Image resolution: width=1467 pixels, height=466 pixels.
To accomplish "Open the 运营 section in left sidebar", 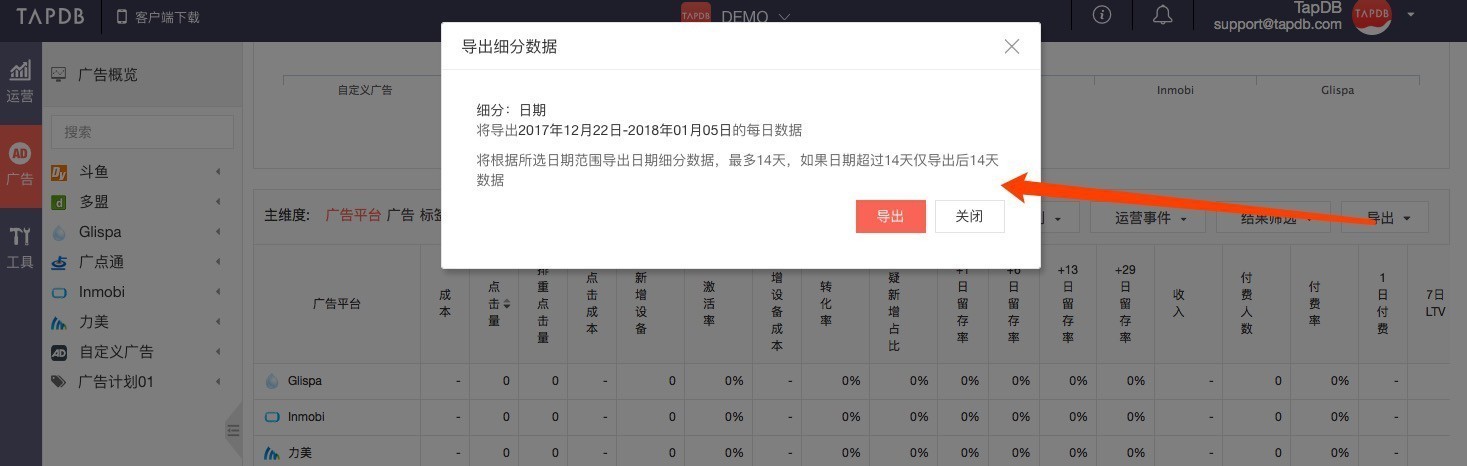I will coord(20,82).
